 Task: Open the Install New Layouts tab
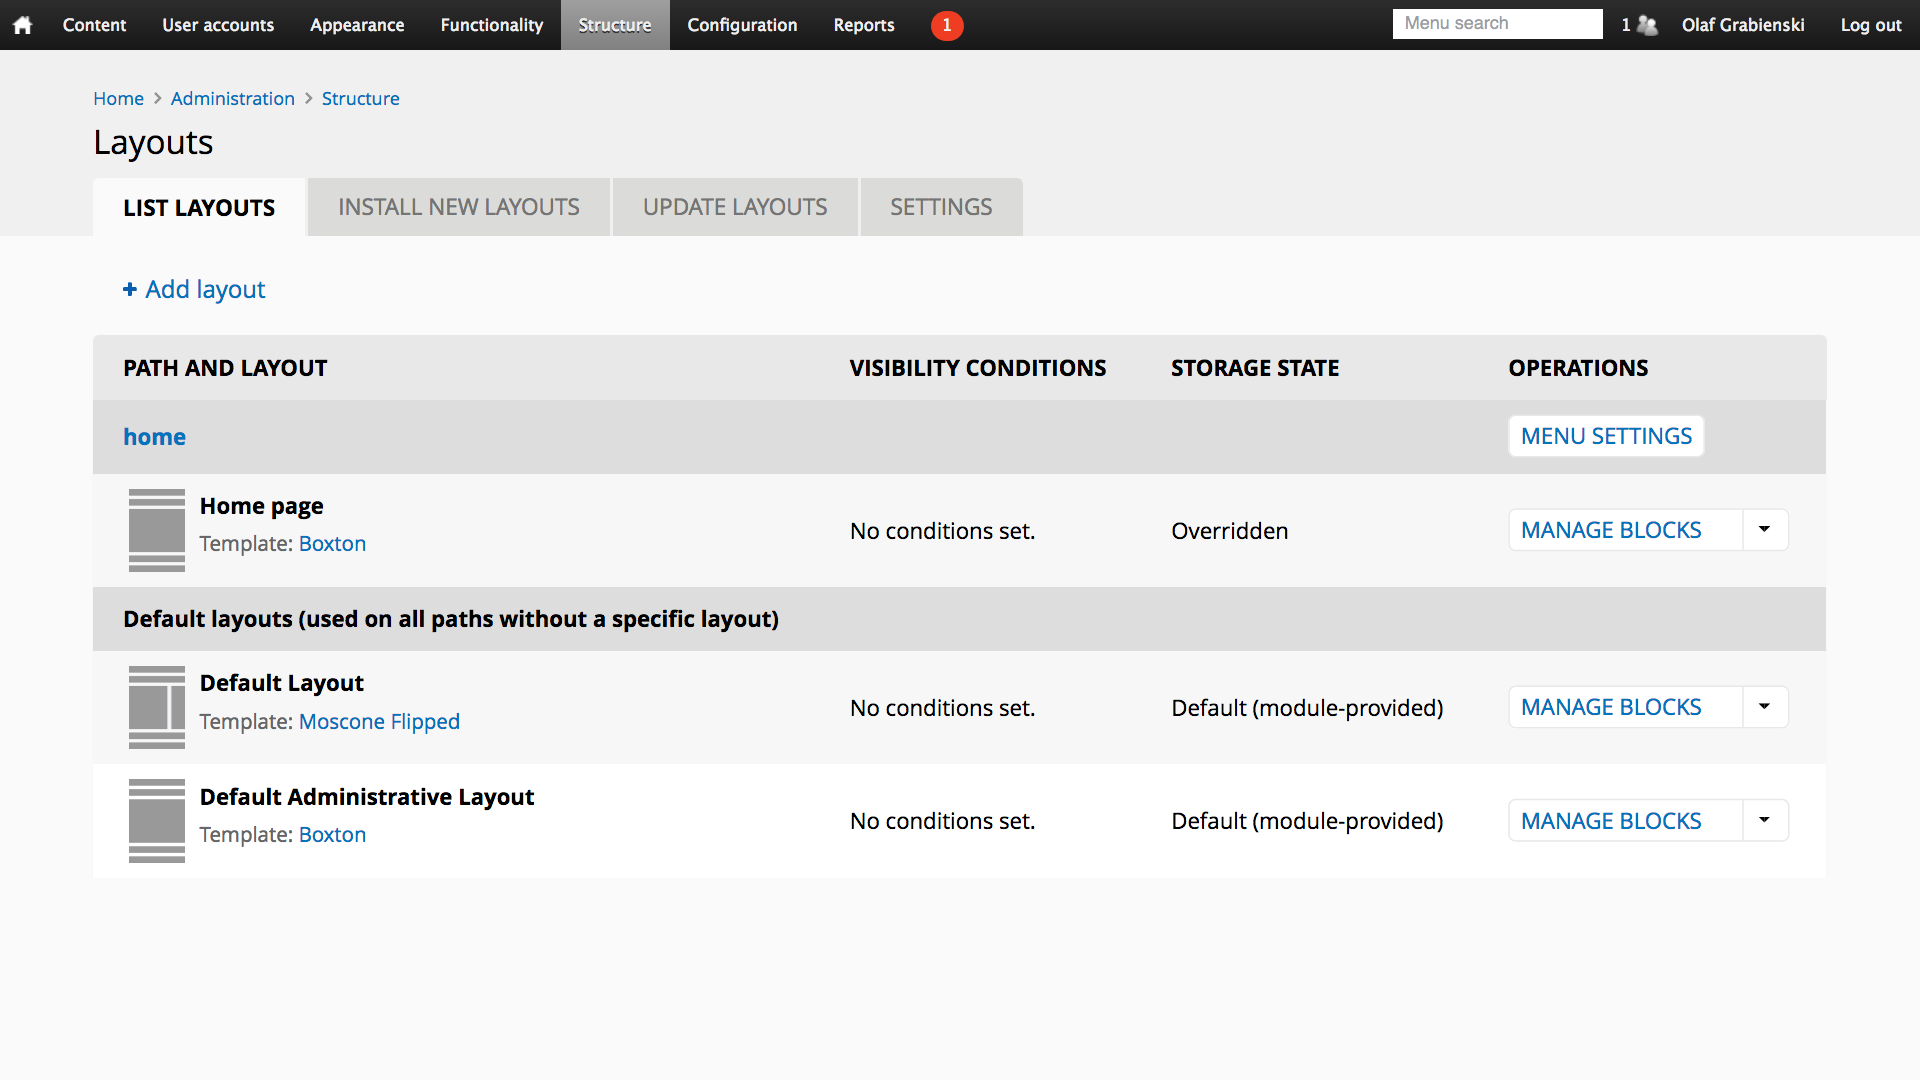(x=458, y=207)
